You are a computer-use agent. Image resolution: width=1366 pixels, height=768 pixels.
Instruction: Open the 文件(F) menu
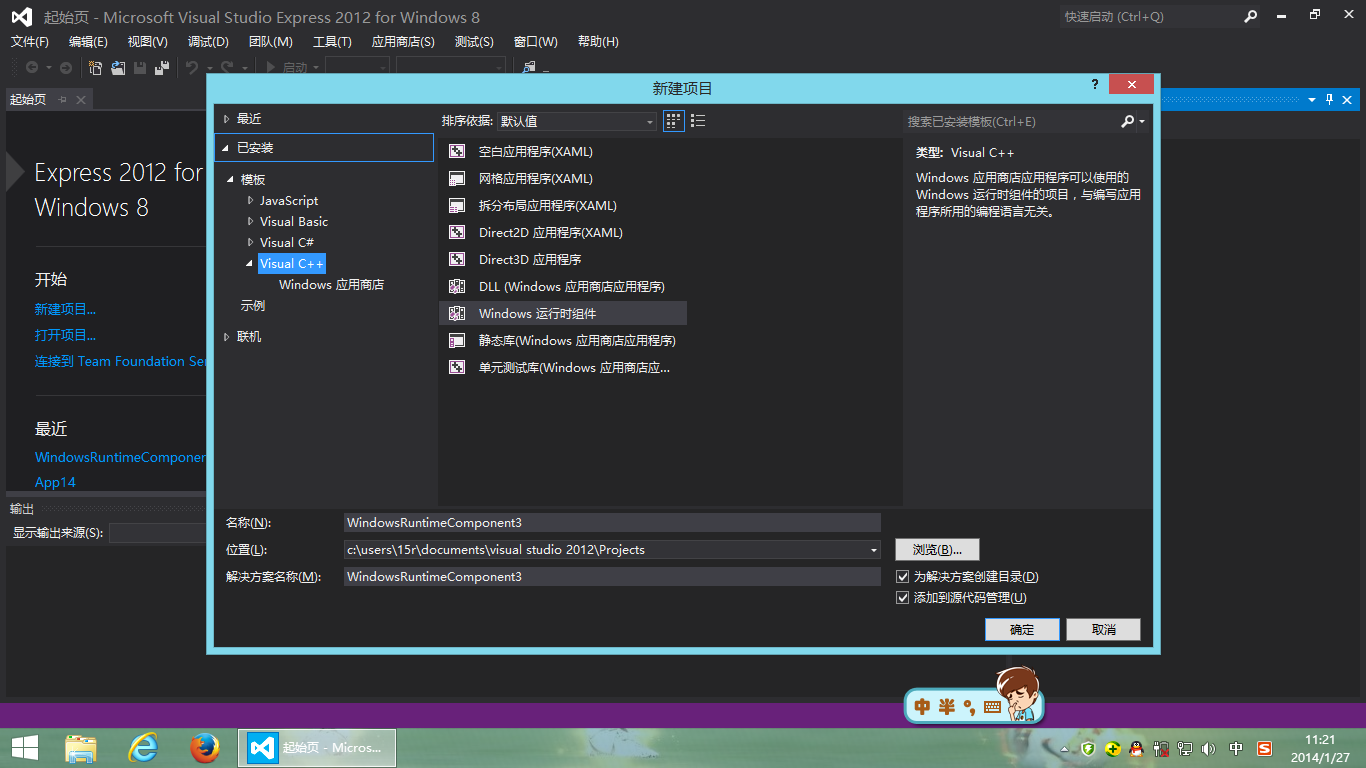[x=30, y=41]
